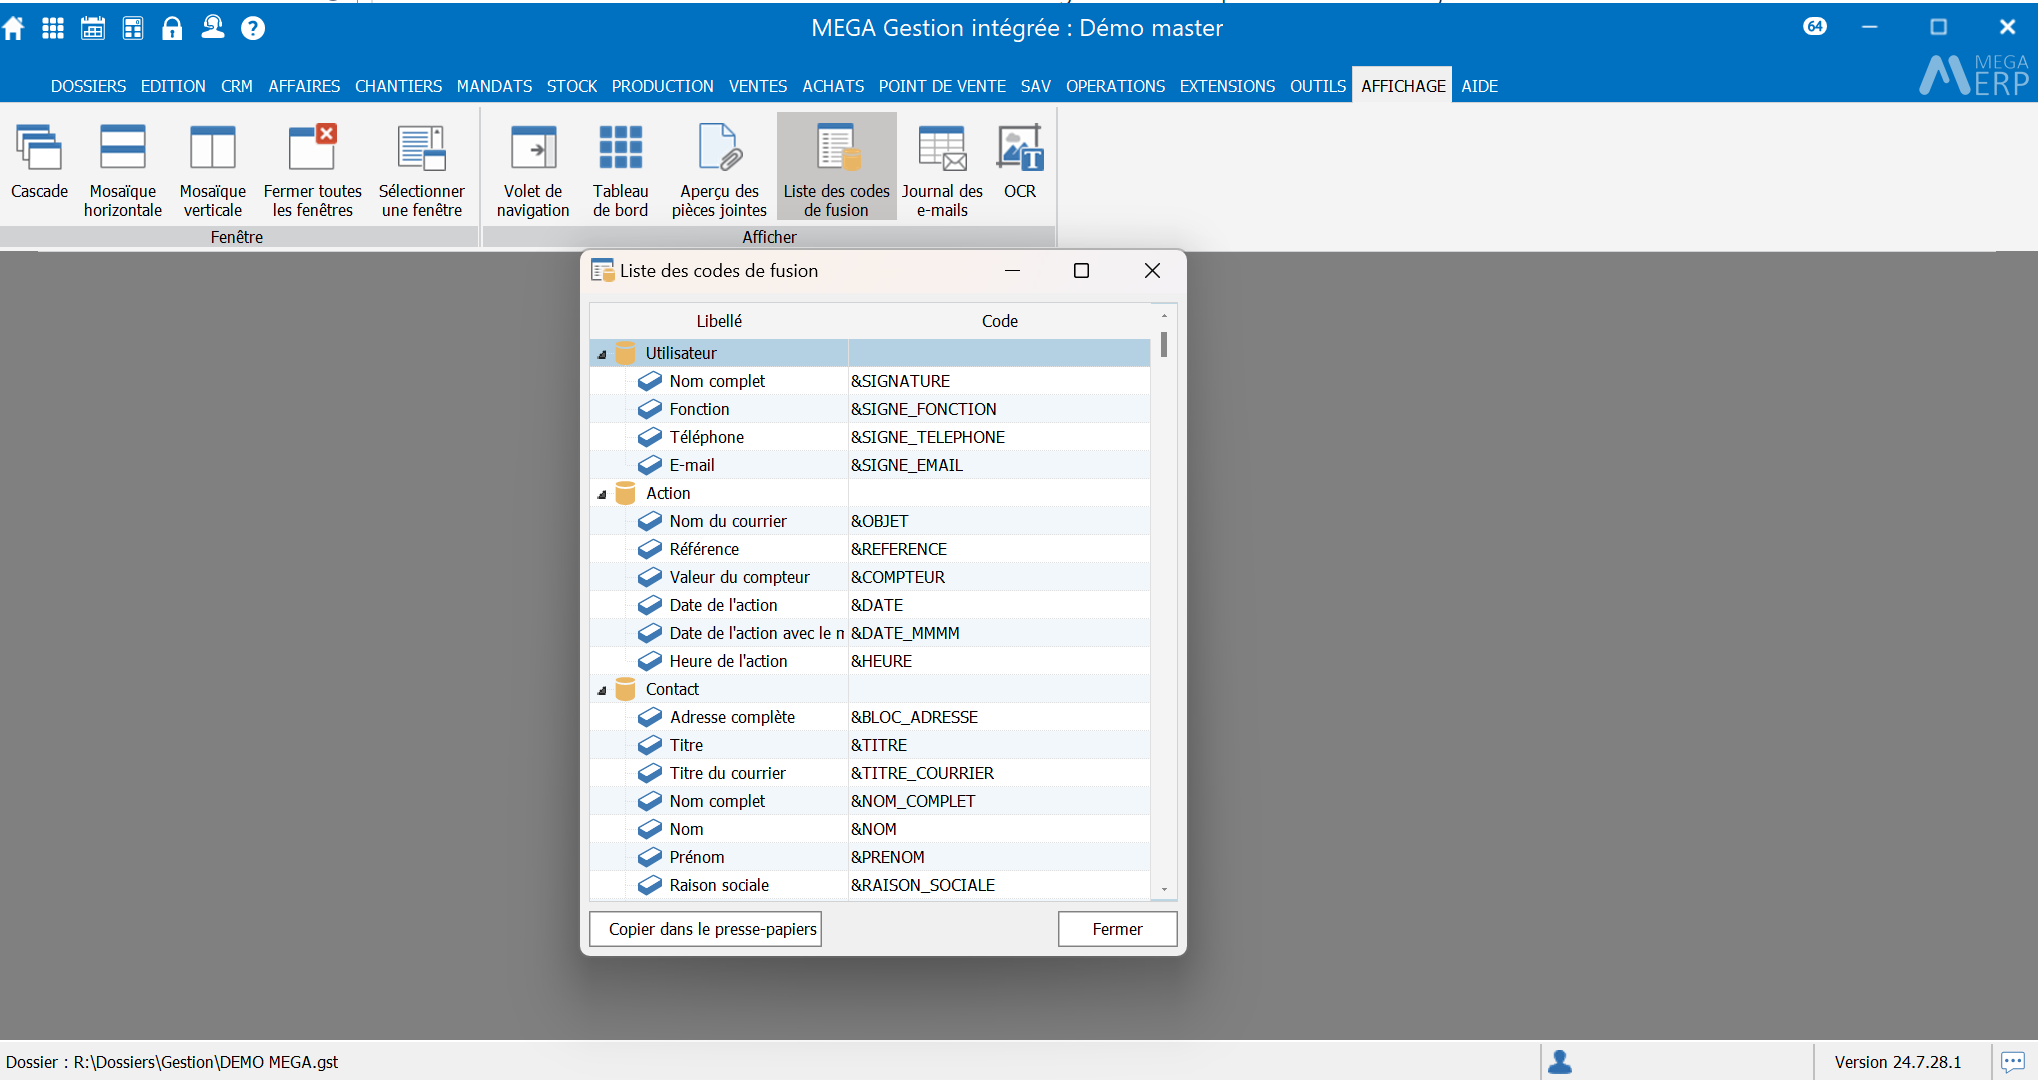Click the user icon in status bar
This screenshot has height=1080, width=2038.
[1560, 1062]
